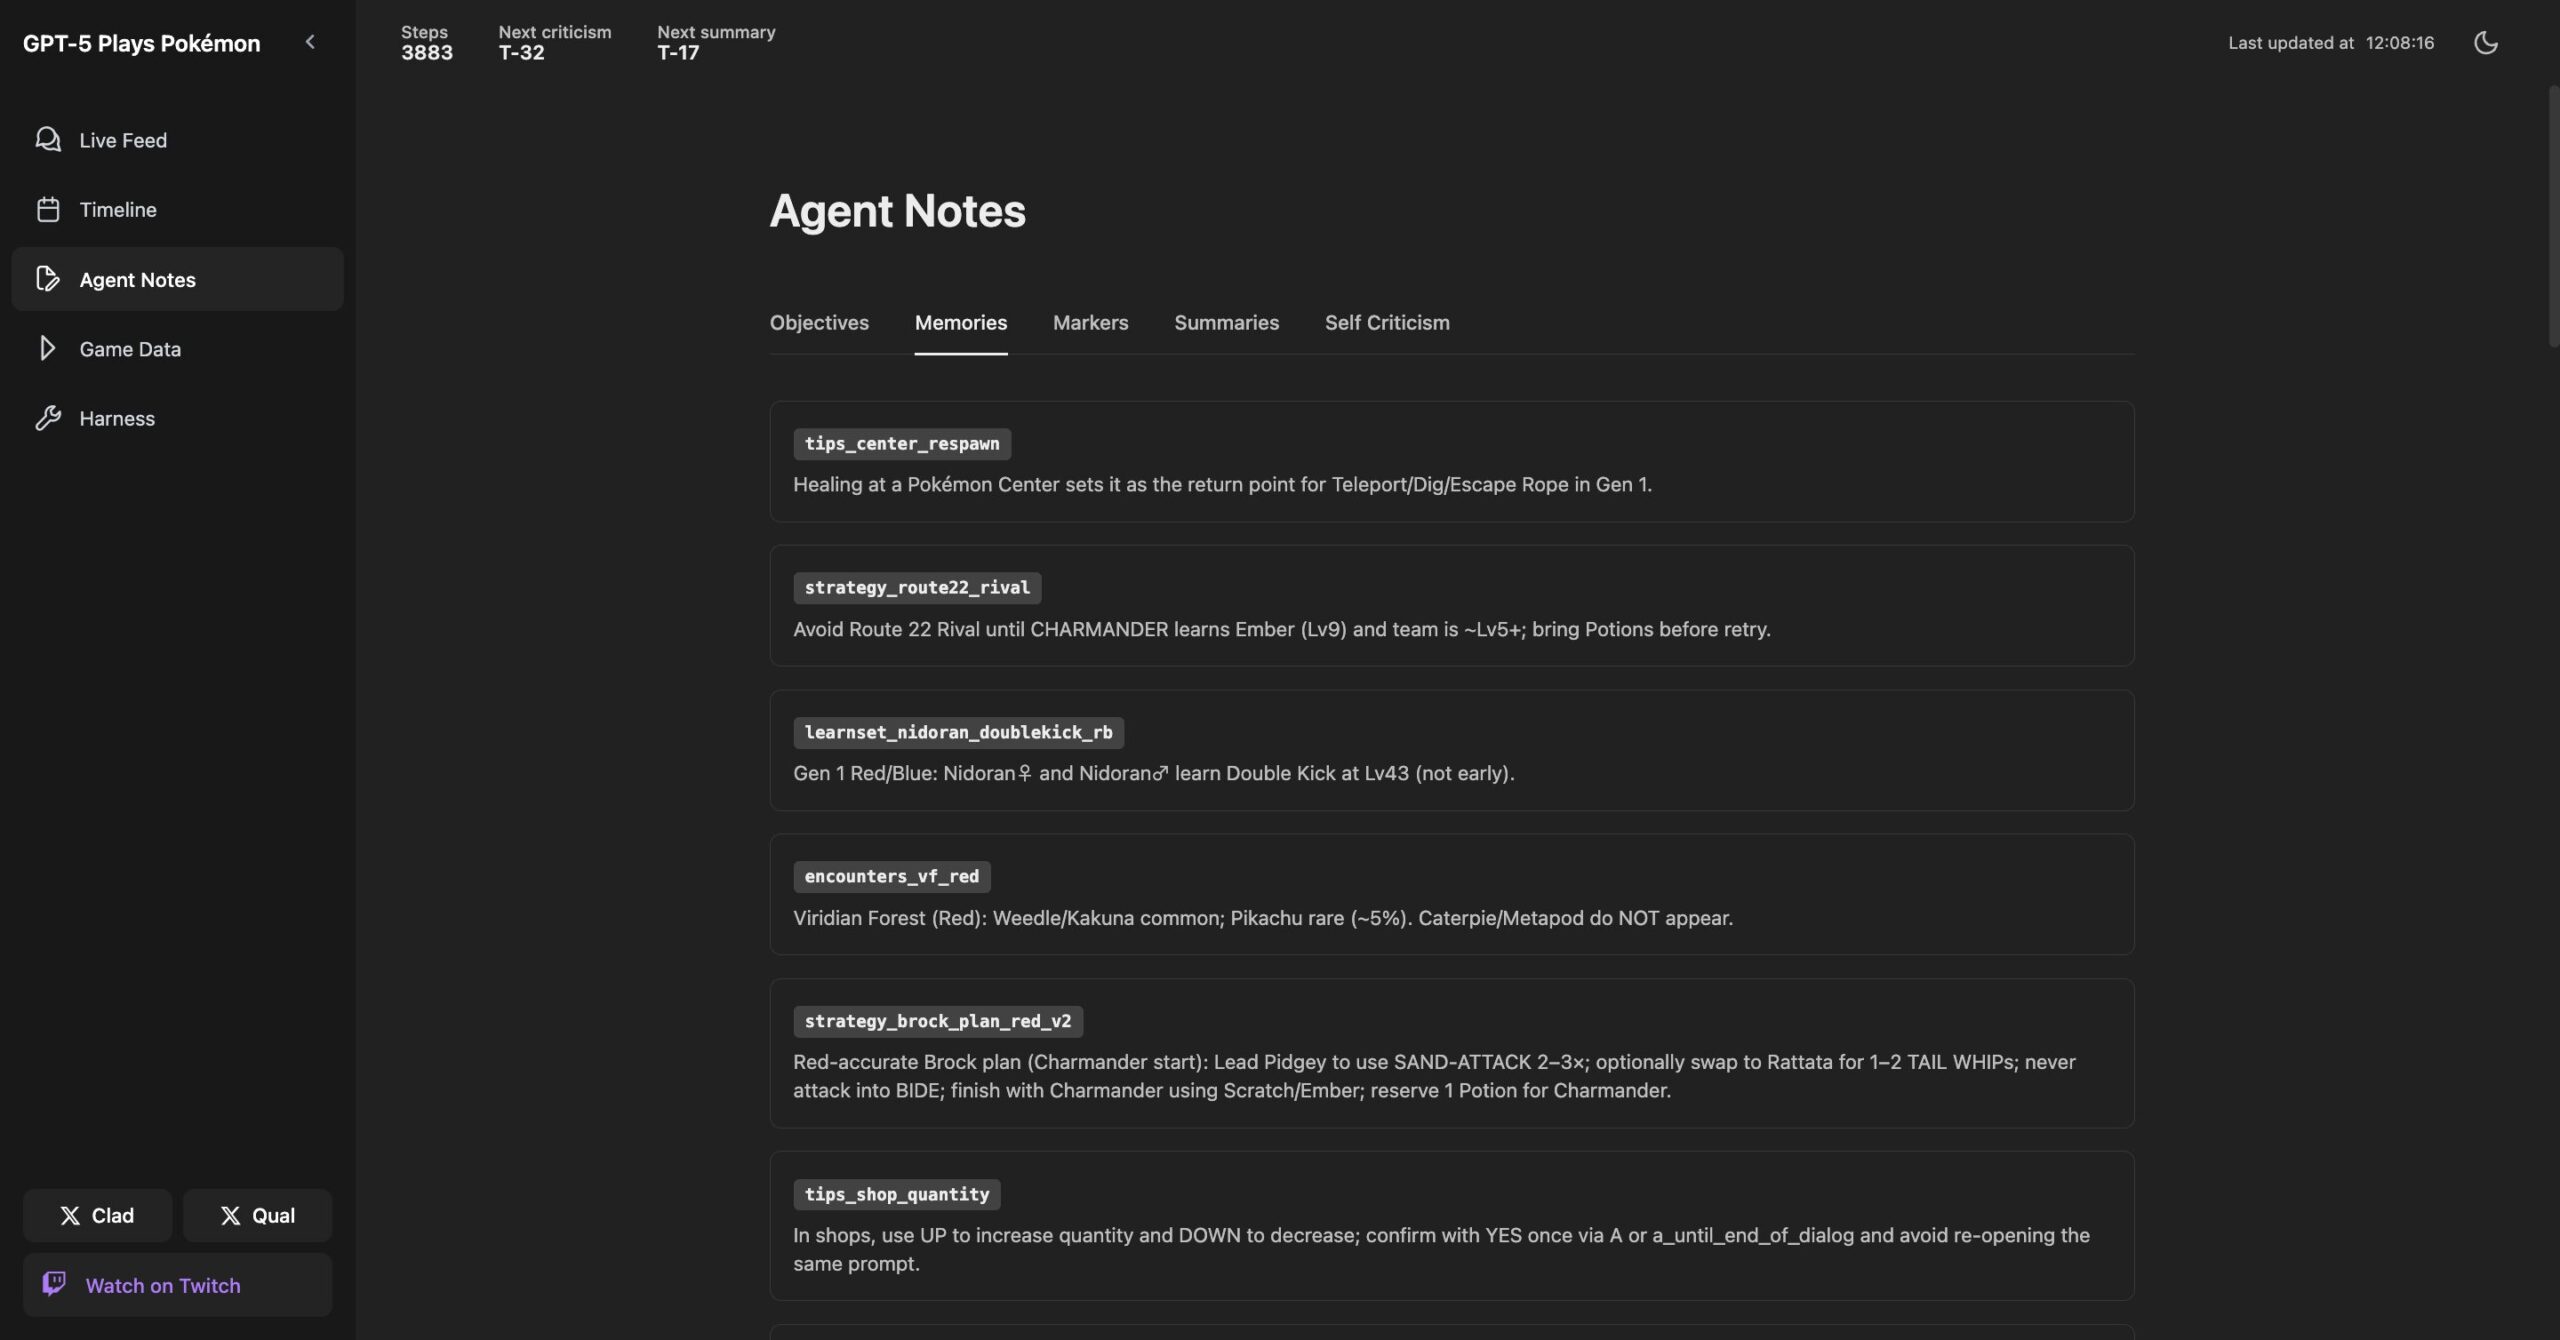Screen dimensions: 2560x1340
Task: Open the Timeline calendar icon
Action: tap(48, 209)
